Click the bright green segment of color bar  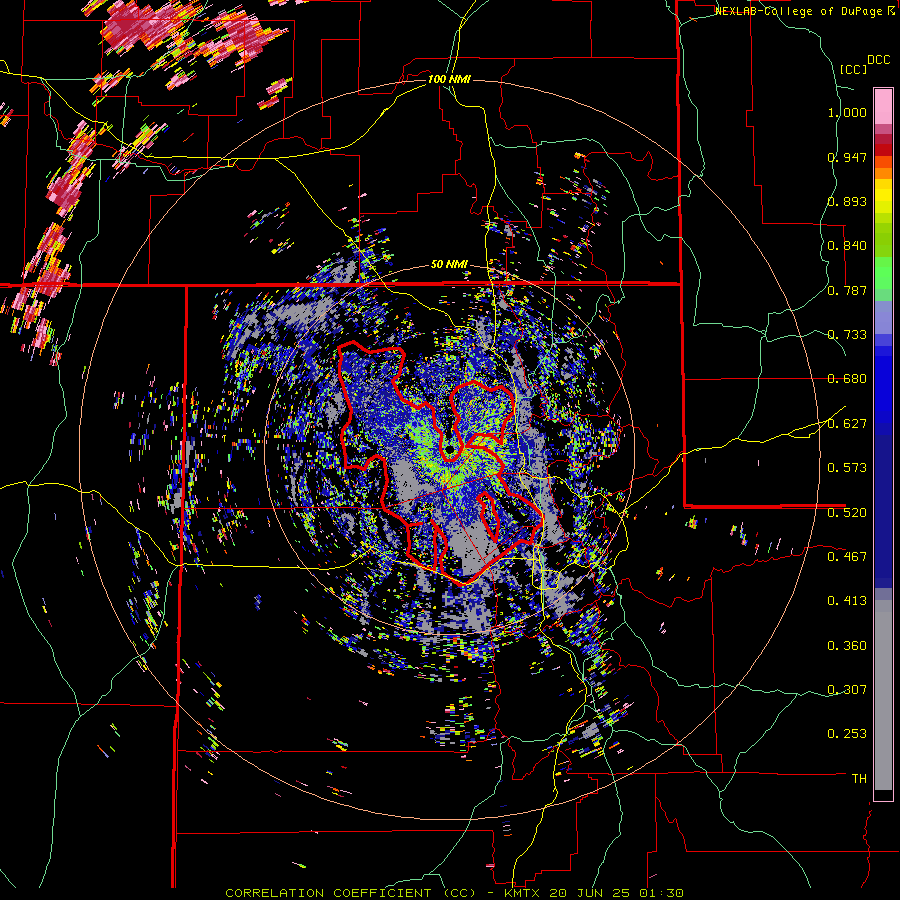(x=883, y=273)
